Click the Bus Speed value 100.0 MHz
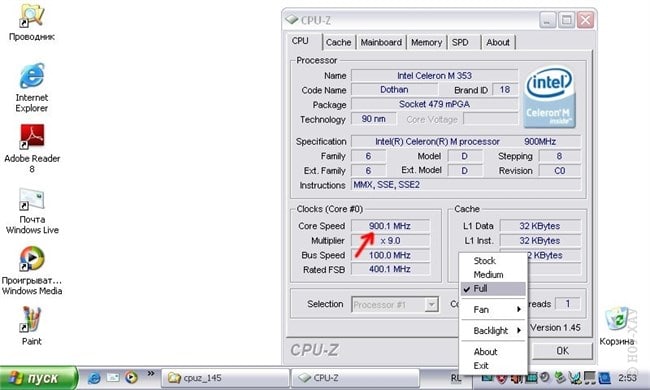This screenshot has width=650, height=390. click(390, 255)
